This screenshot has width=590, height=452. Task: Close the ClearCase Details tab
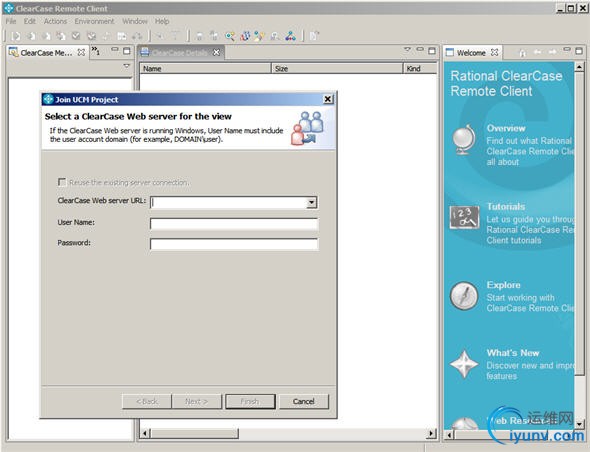pos(216,53)
